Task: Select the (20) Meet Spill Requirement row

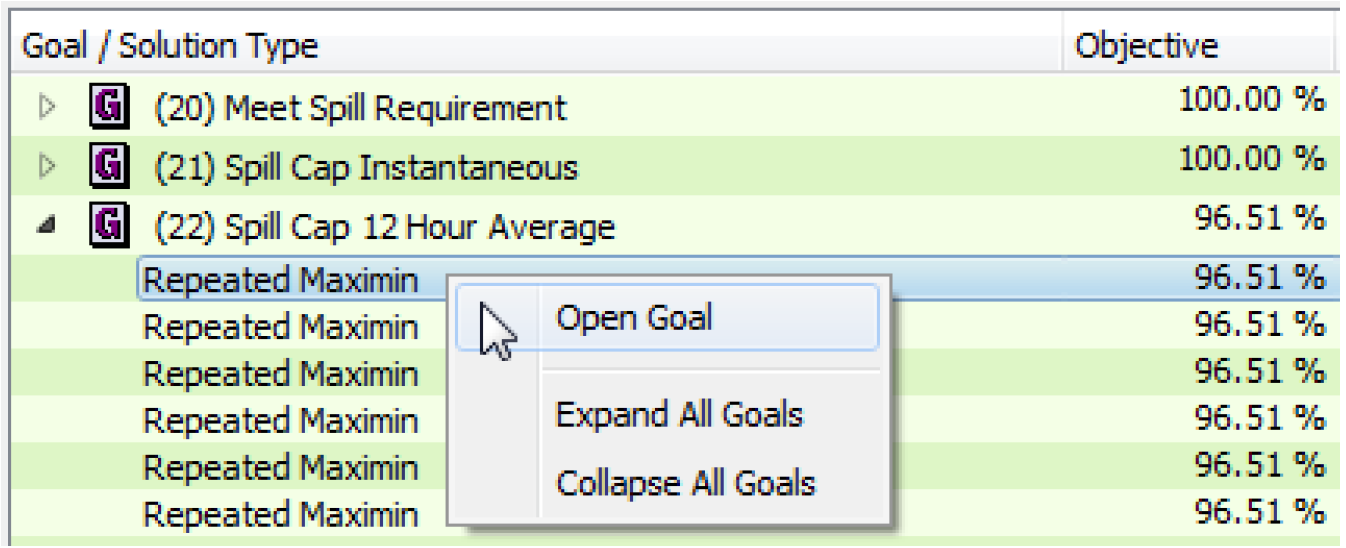Action: 361,107
